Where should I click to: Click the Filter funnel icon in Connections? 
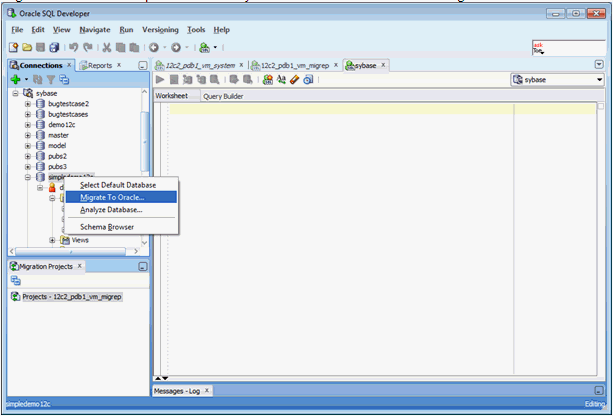49,79
